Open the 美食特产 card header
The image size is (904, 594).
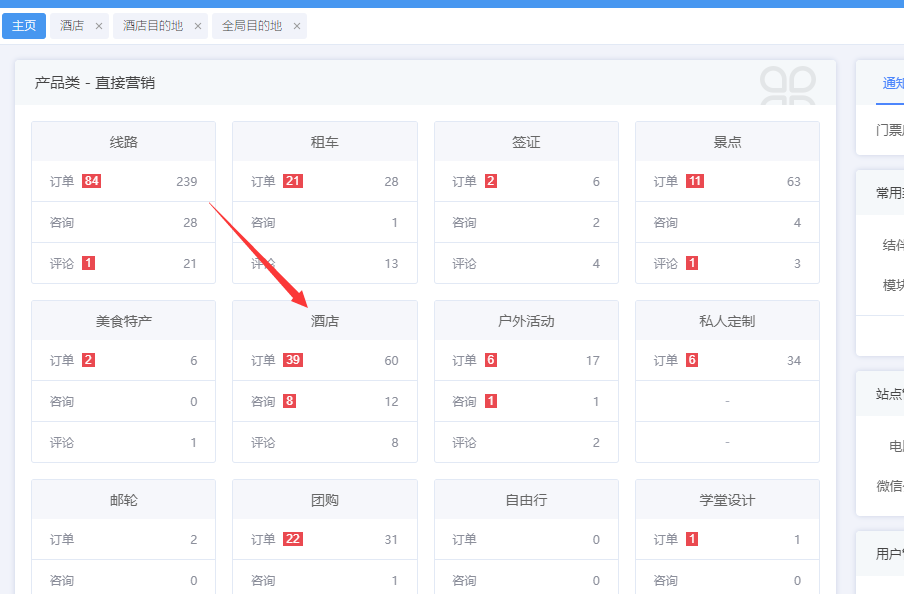point(123,321)
